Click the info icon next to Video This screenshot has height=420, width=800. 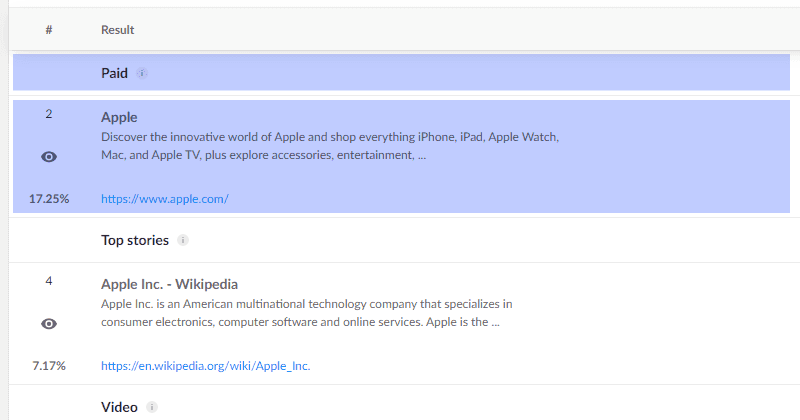coord(152,407)
